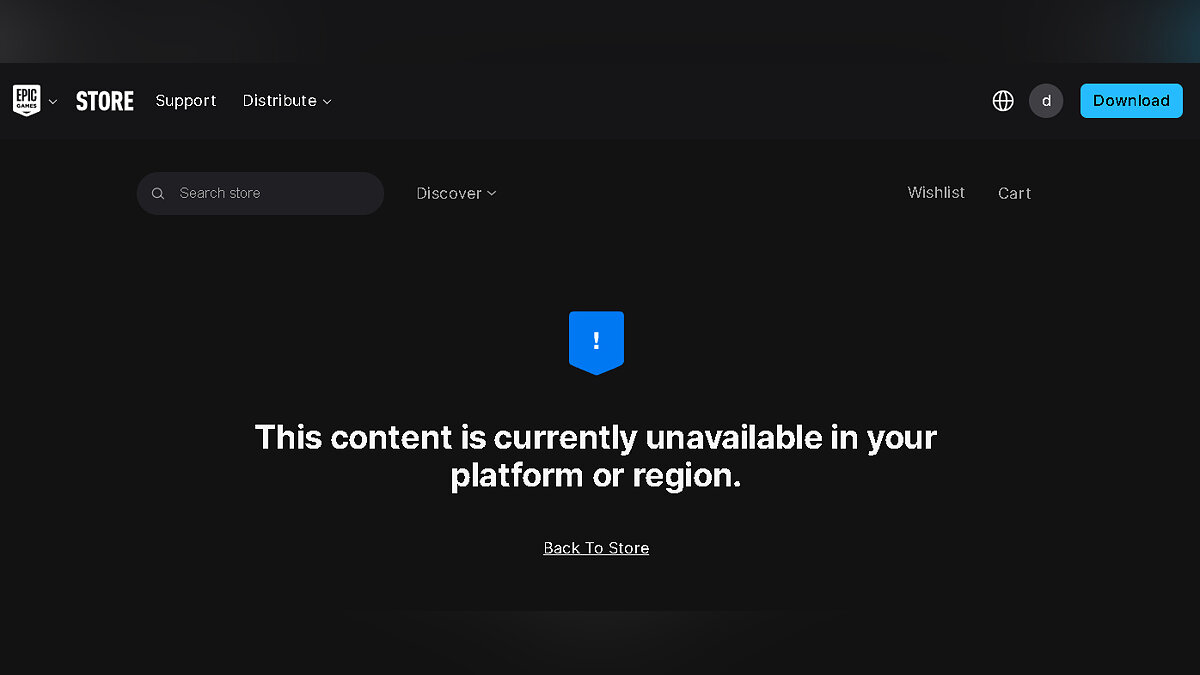Click the magnifying glass search icon

[x=158, y=194]
